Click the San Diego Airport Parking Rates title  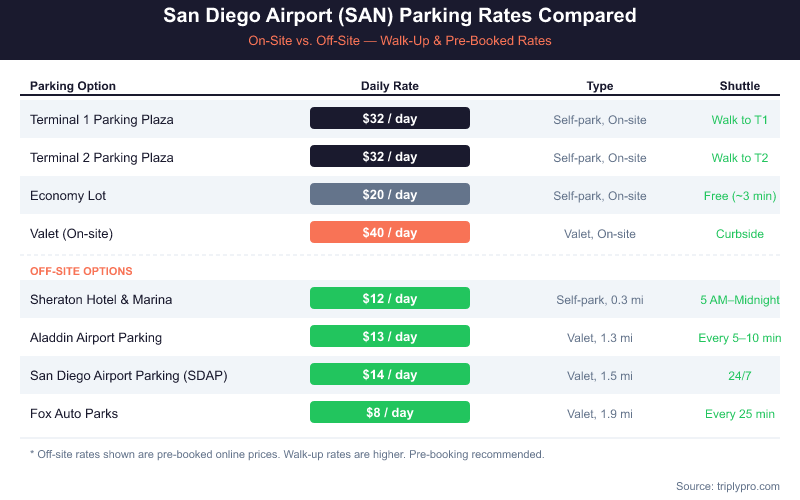[x=400, y=17]
